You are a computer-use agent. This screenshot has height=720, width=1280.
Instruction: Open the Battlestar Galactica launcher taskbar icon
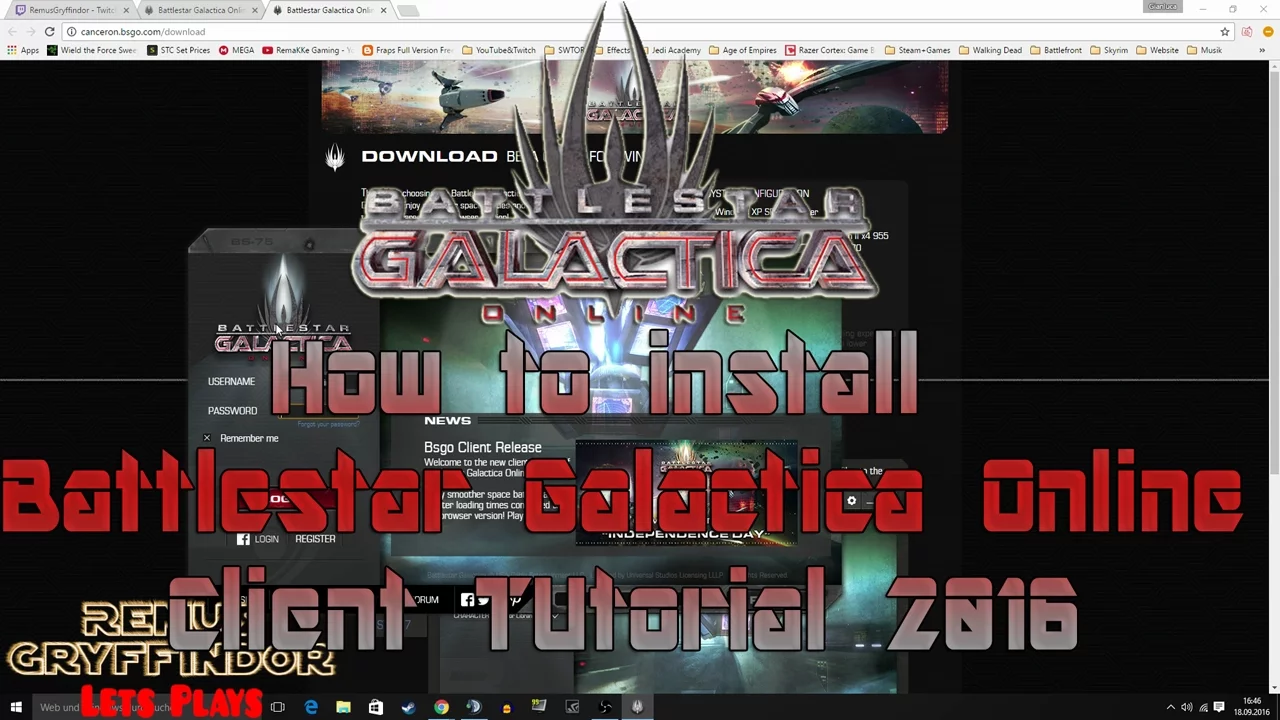[637, 708]
